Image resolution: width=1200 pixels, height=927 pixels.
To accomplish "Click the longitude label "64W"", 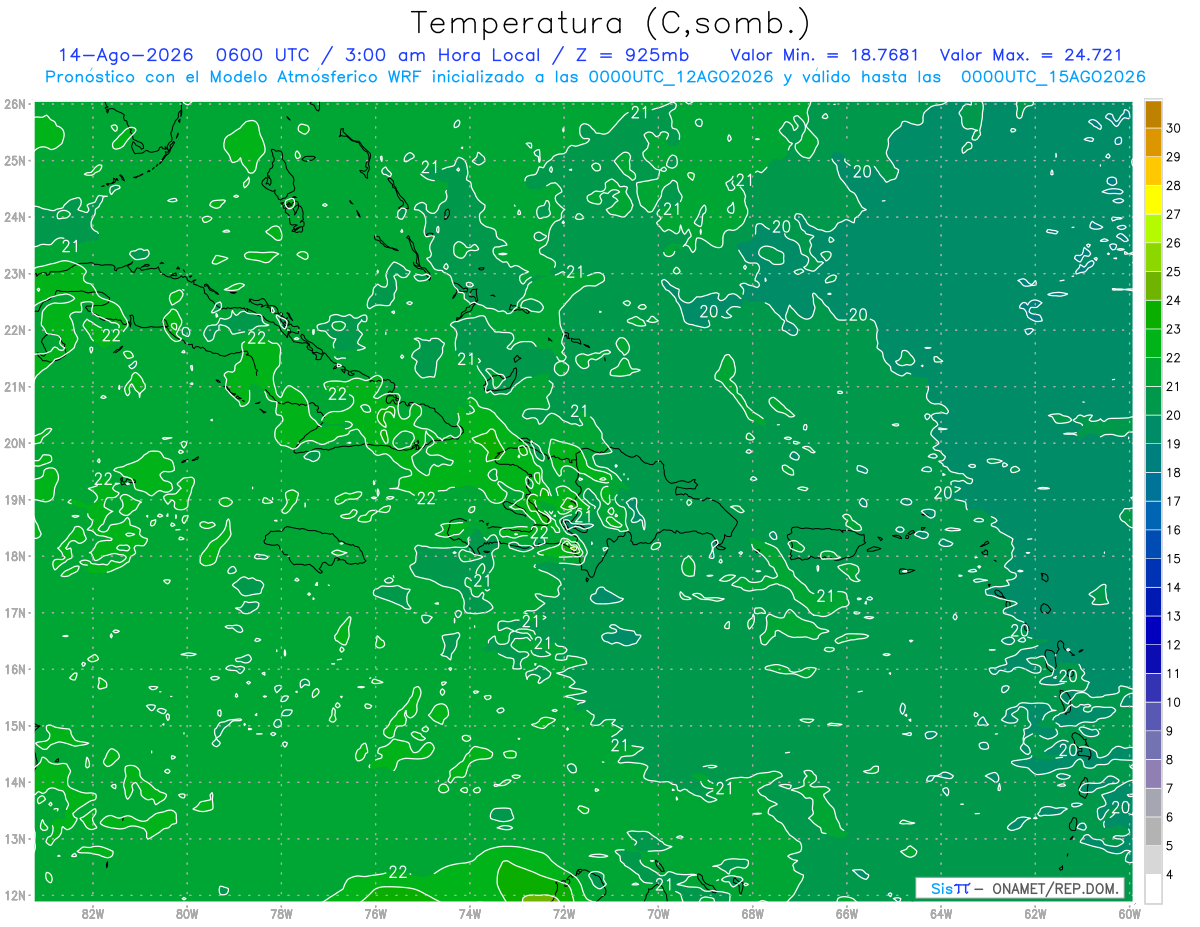I will pos(941,913).
